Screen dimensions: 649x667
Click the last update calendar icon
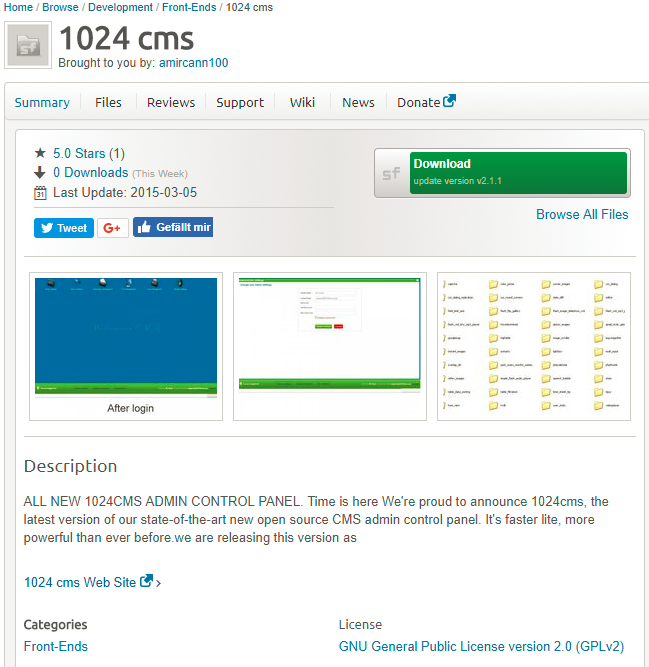40,193
